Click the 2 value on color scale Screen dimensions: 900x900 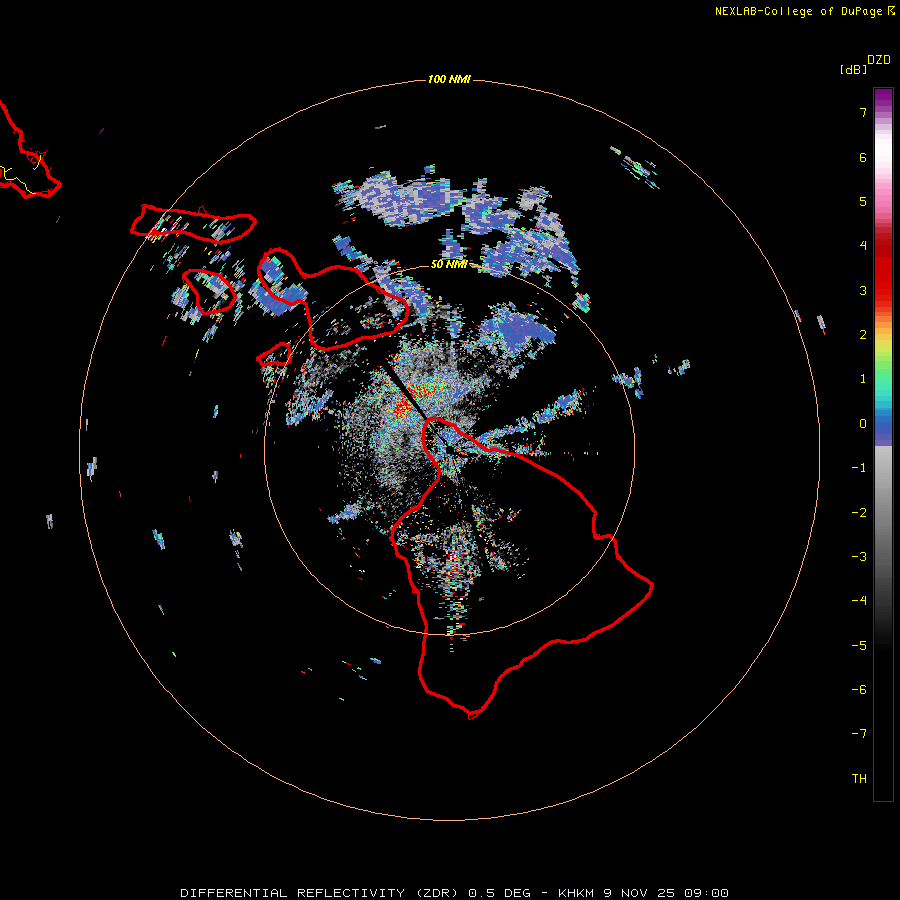[863, 335]
